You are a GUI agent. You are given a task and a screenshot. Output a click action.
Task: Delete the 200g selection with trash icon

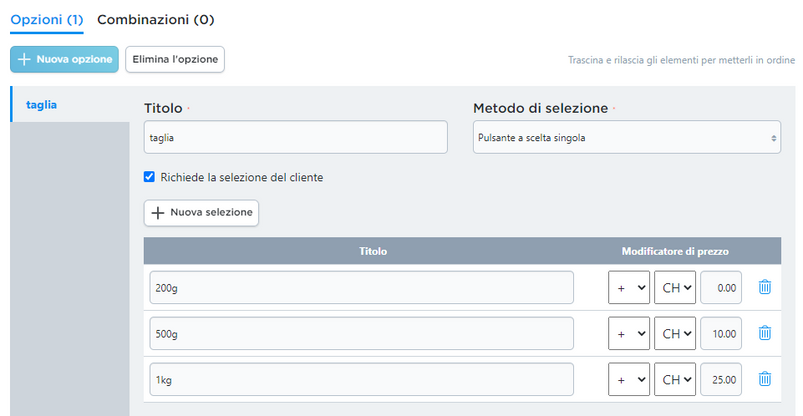(x=765, y=287)
